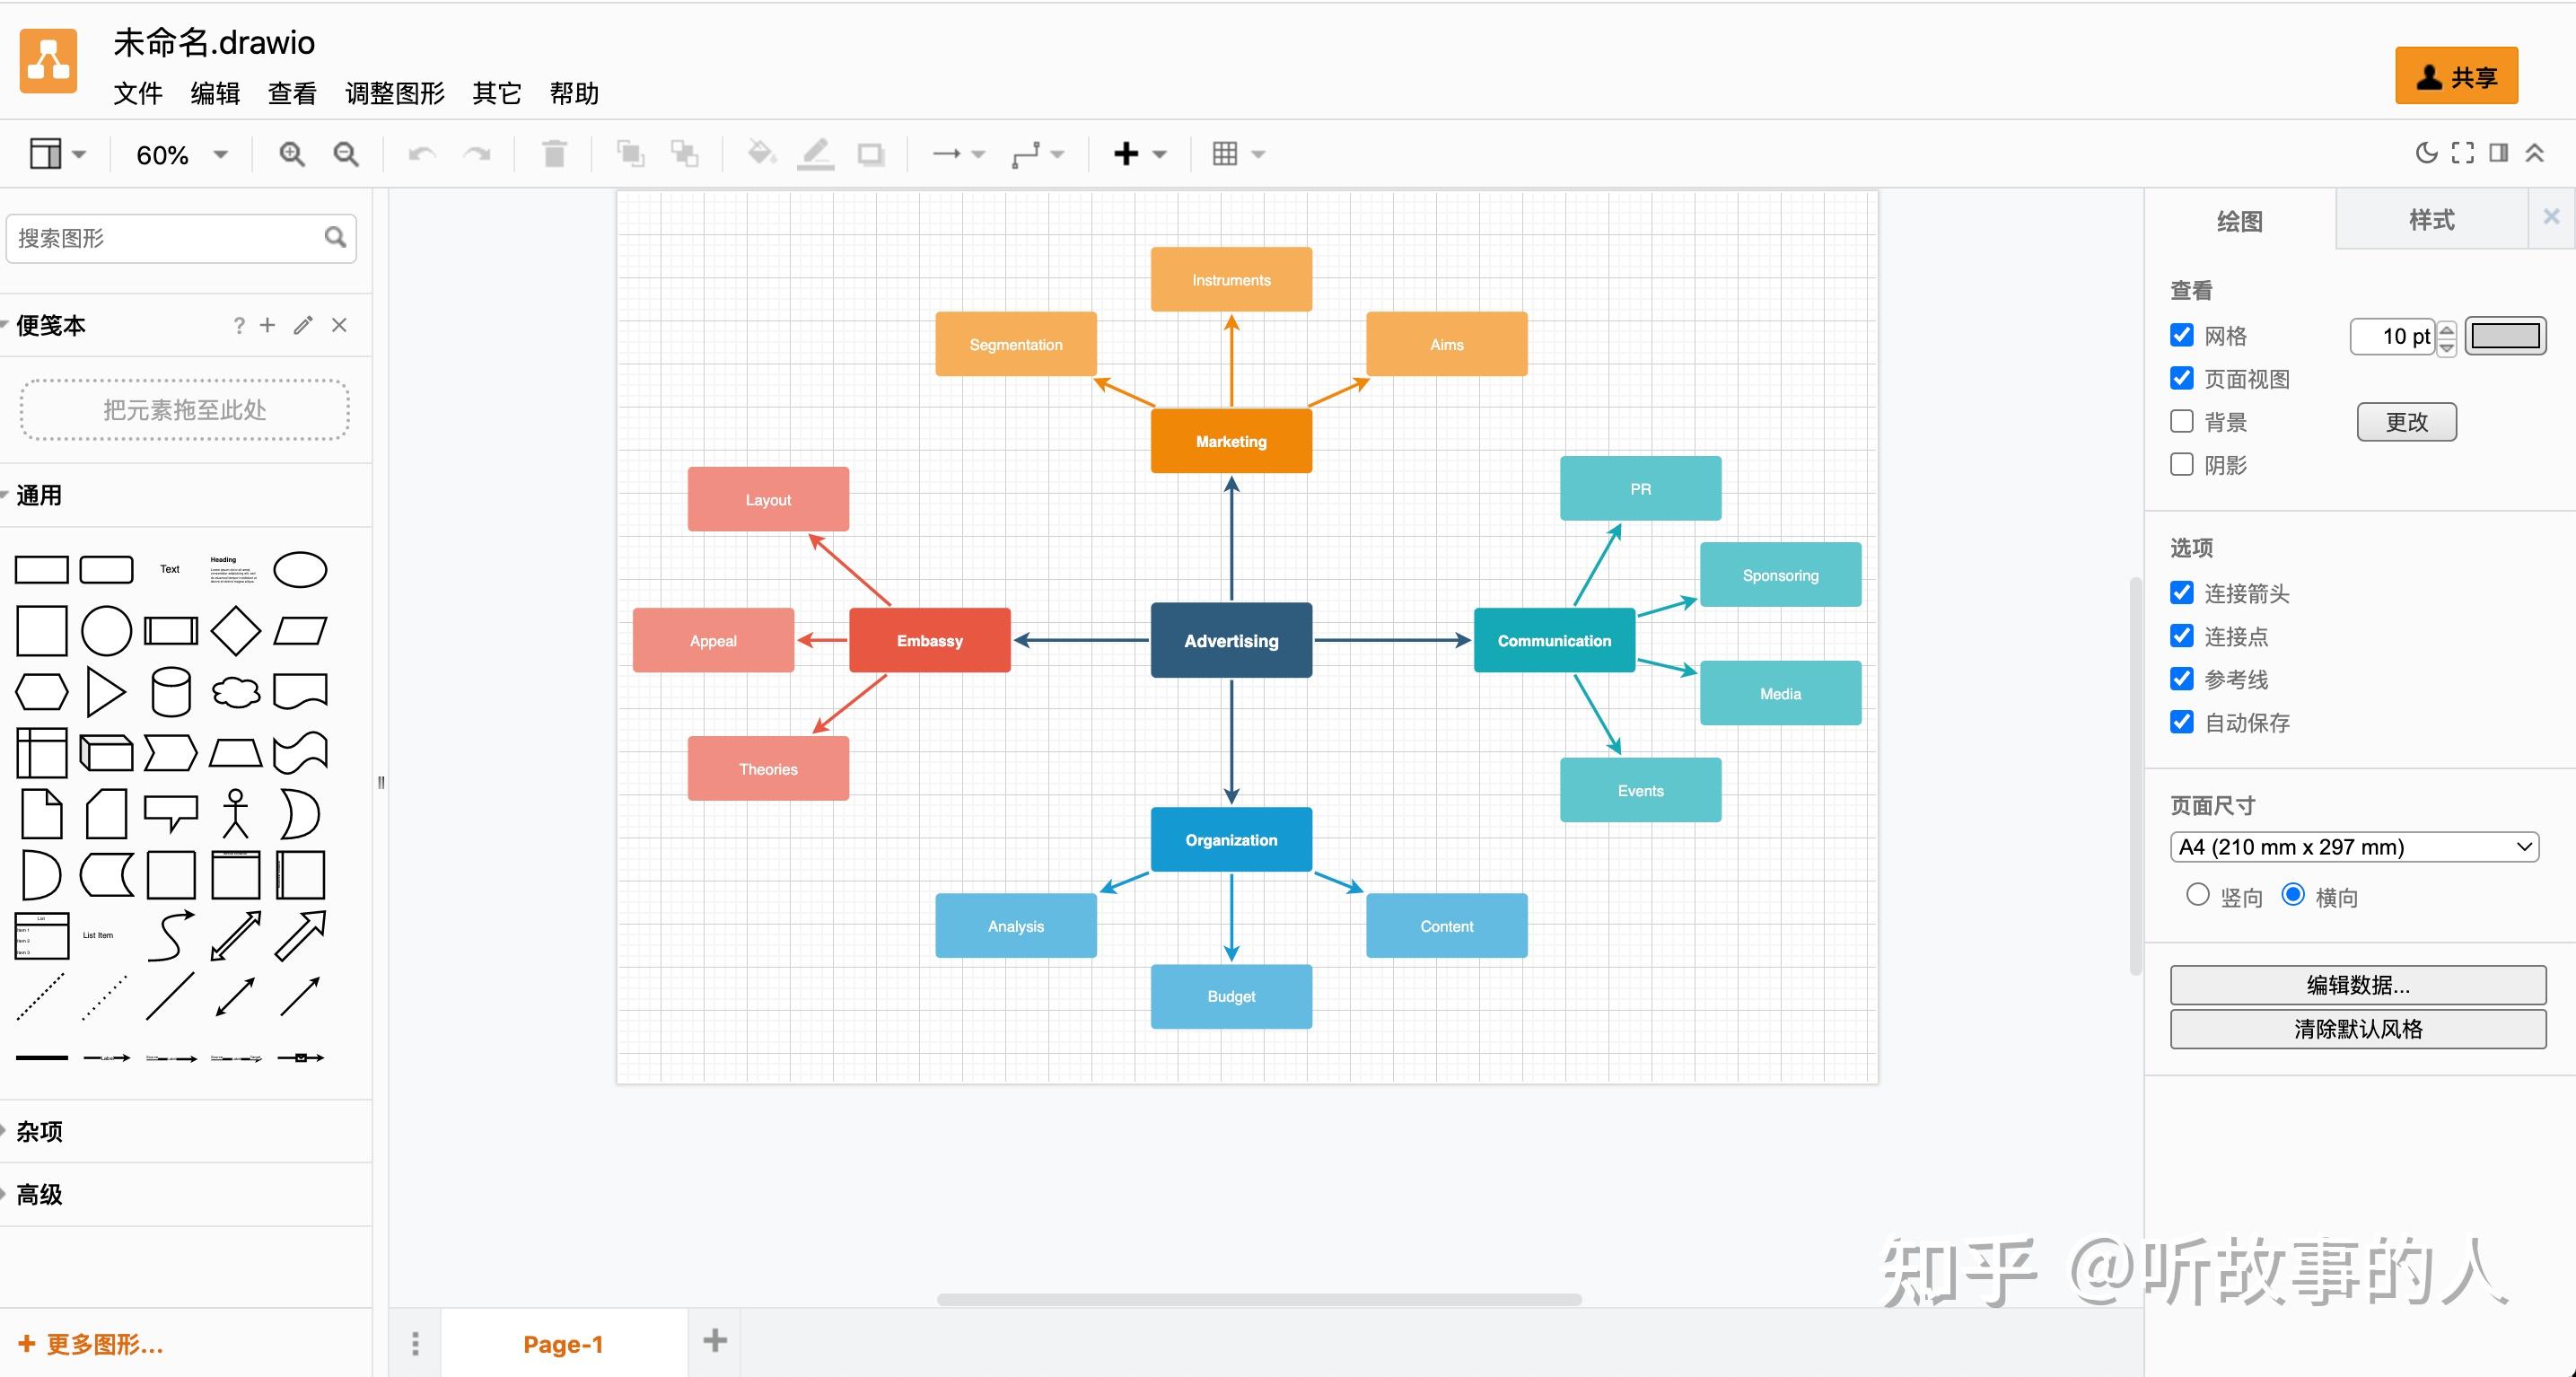Click the fill color bucket icon

click(762, 153)
